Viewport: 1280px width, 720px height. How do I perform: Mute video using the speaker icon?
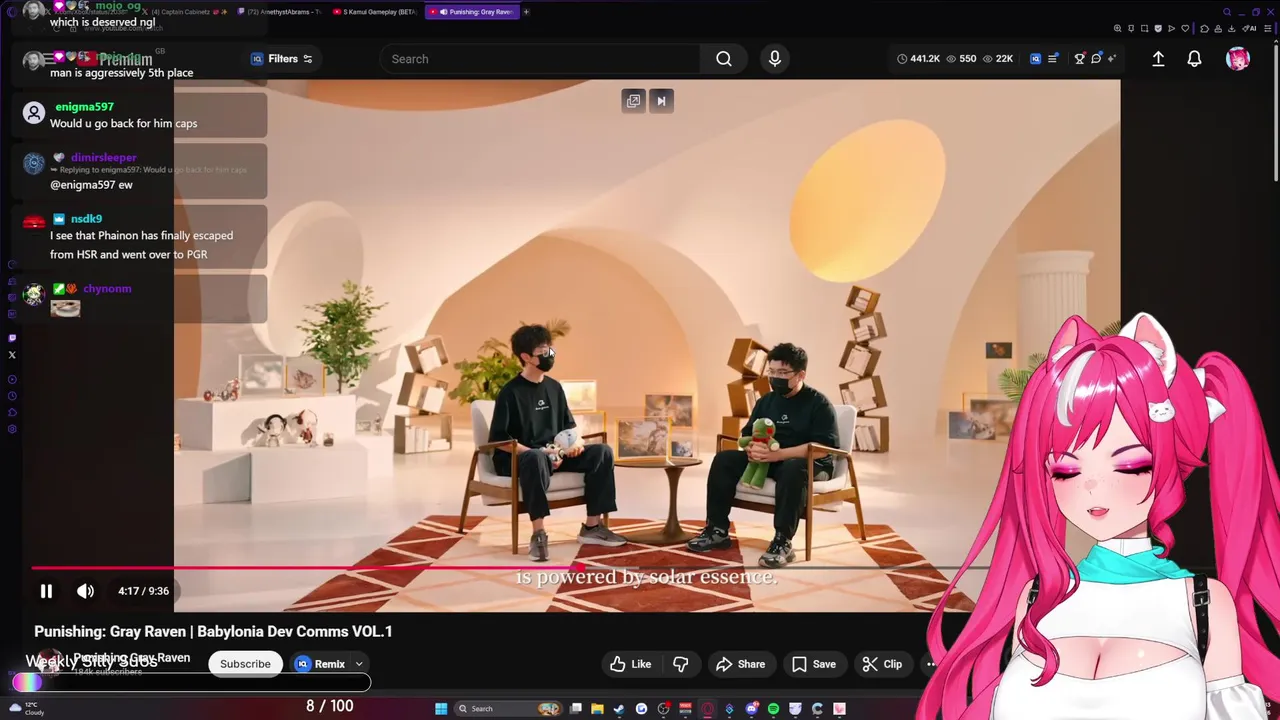coord(86,591)
